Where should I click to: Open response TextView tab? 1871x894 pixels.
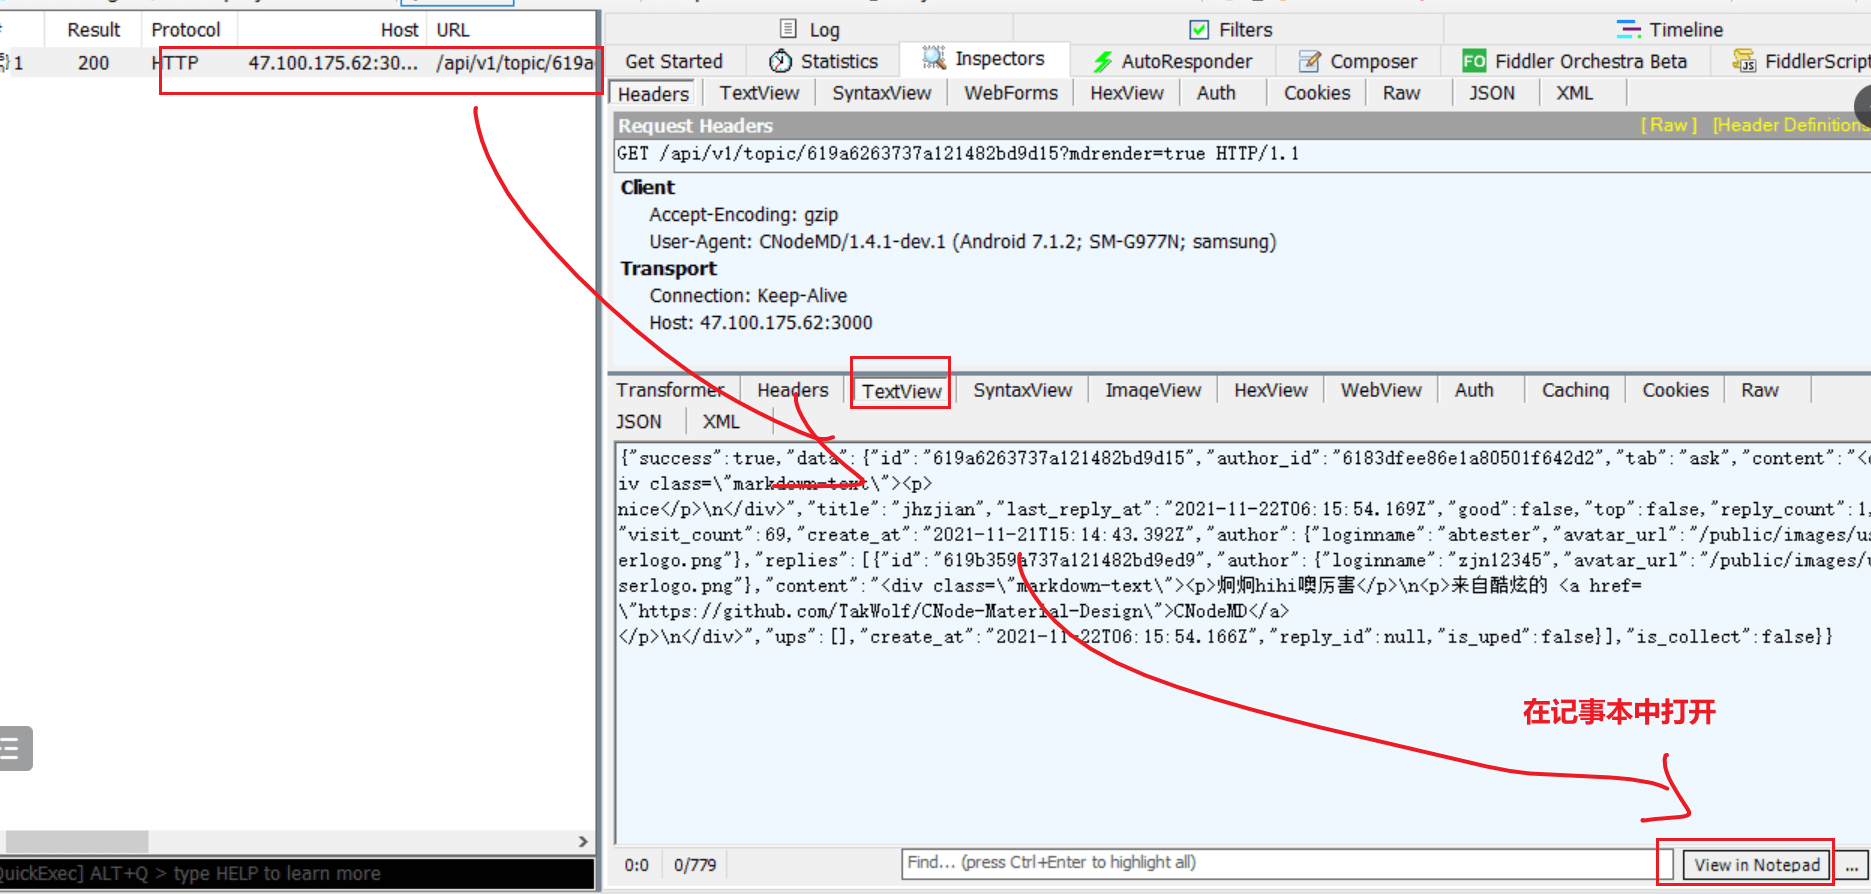pos(901,391)
